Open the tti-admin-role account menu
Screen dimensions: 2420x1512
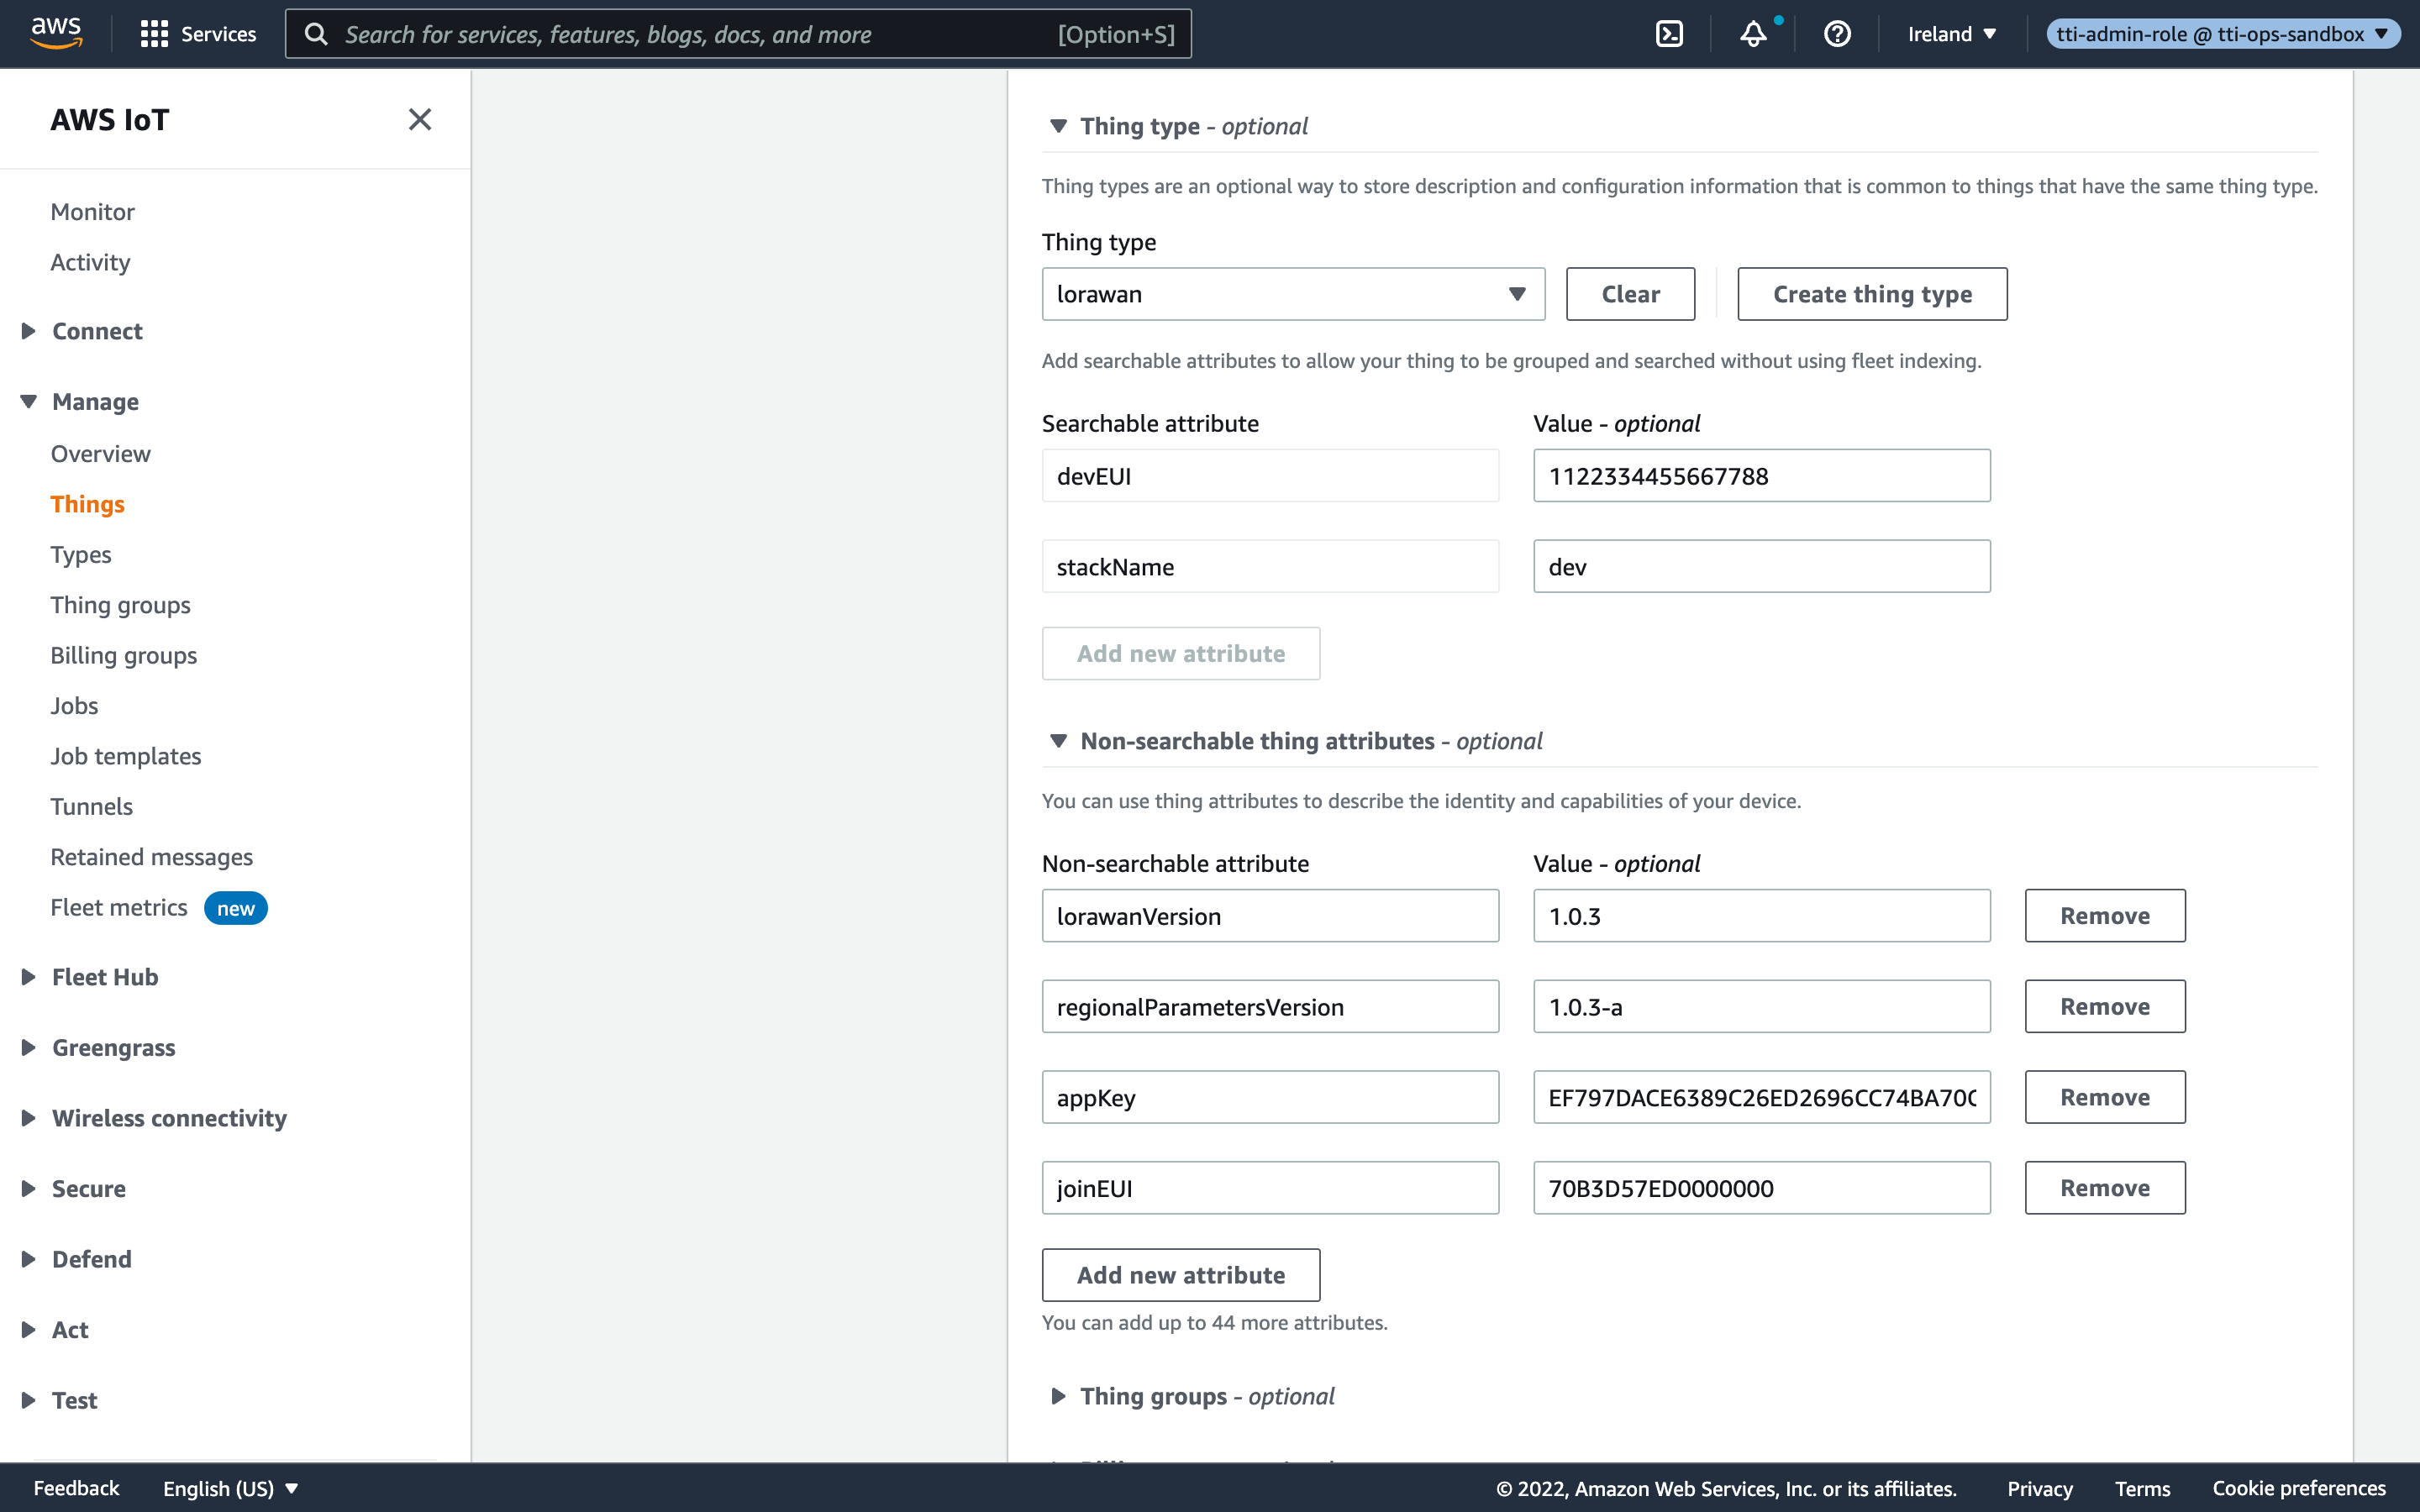(x=2222, y=34)
